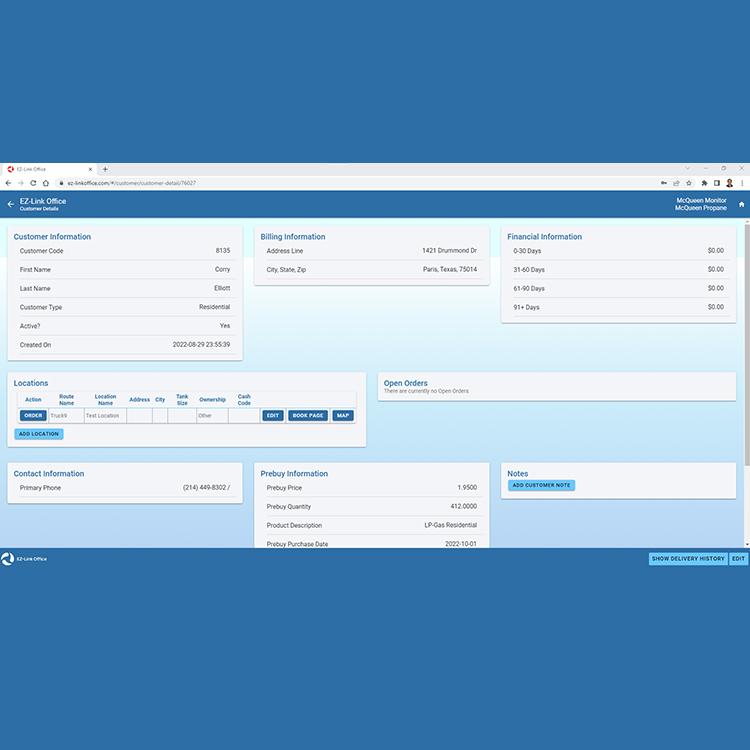Click EDIT in the Test Location row
The width and height of the screenshot is (750, 750).
[x=273, y=416]
